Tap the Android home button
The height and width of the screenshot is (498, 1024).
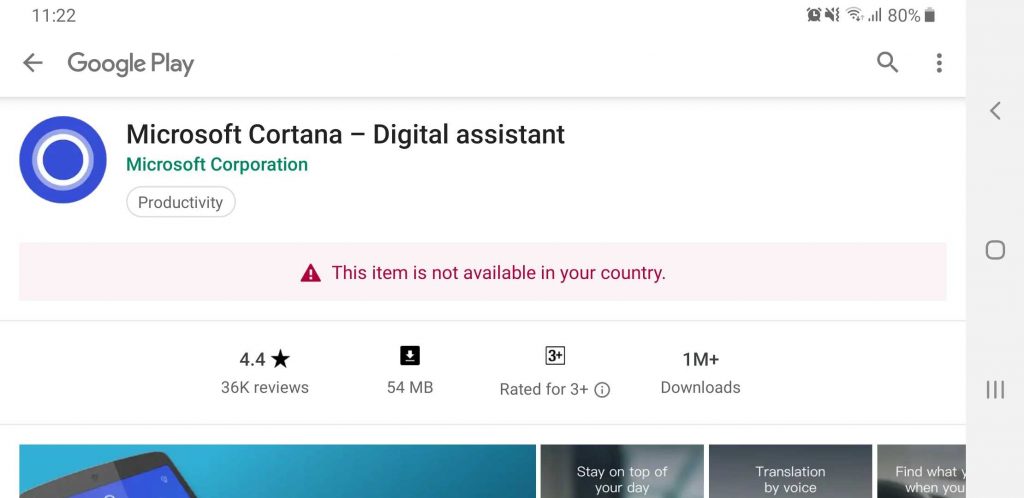click(x=995, y=250)
